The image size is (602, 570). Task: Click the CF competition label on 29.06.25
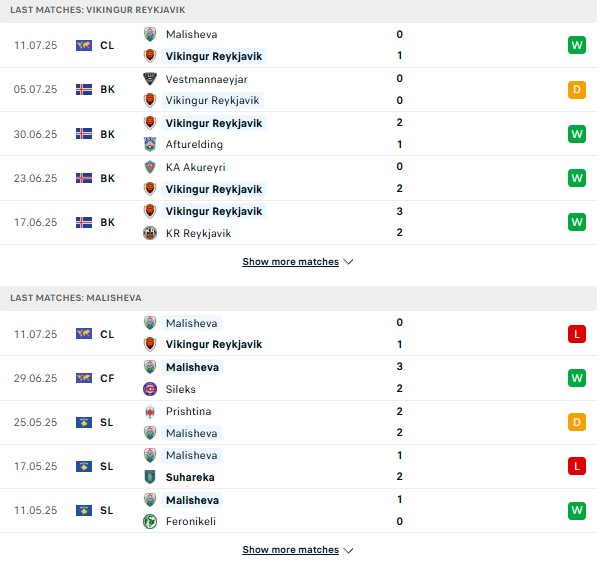click(x=107, y=378)
